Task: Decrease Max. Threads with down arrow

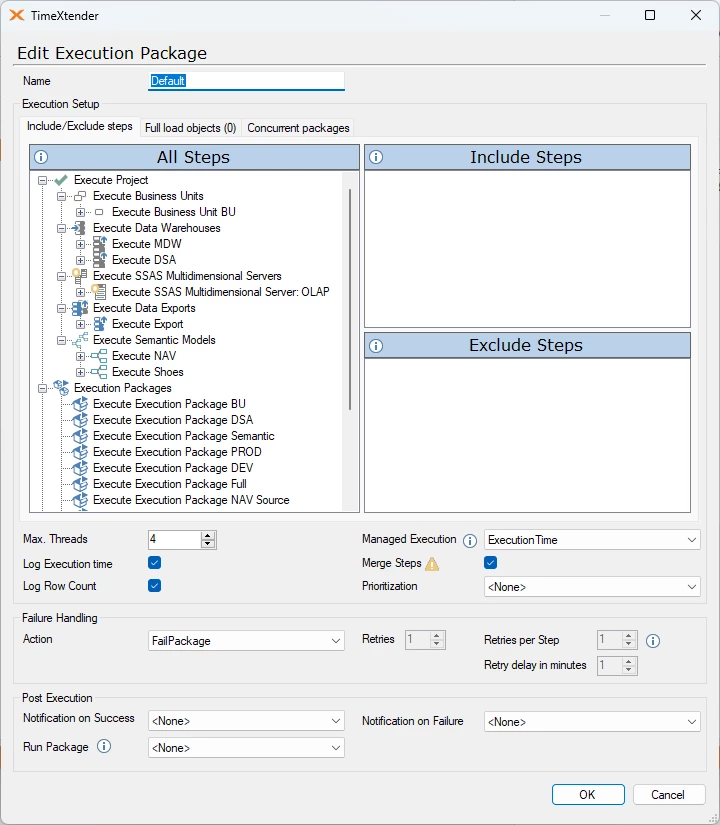Action: click(x=208, y=544)
